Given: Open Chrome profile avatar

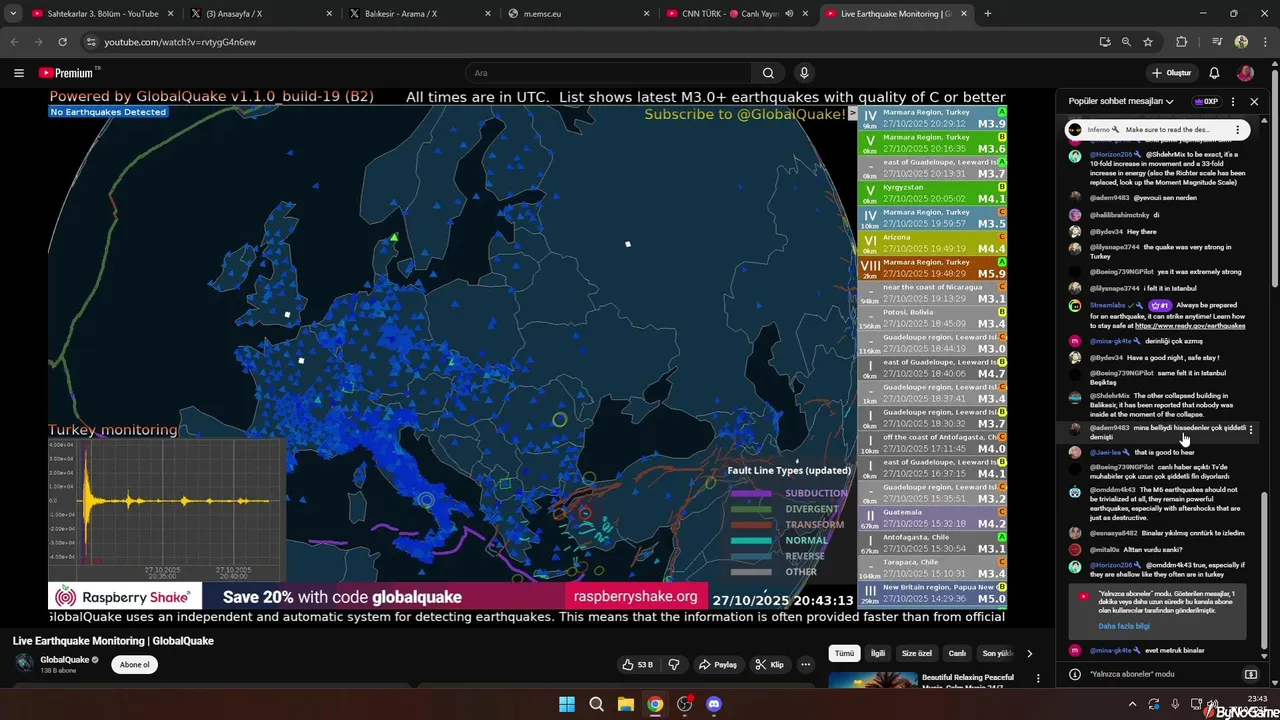Looking at the screenshot, I should coord(1241,42).
